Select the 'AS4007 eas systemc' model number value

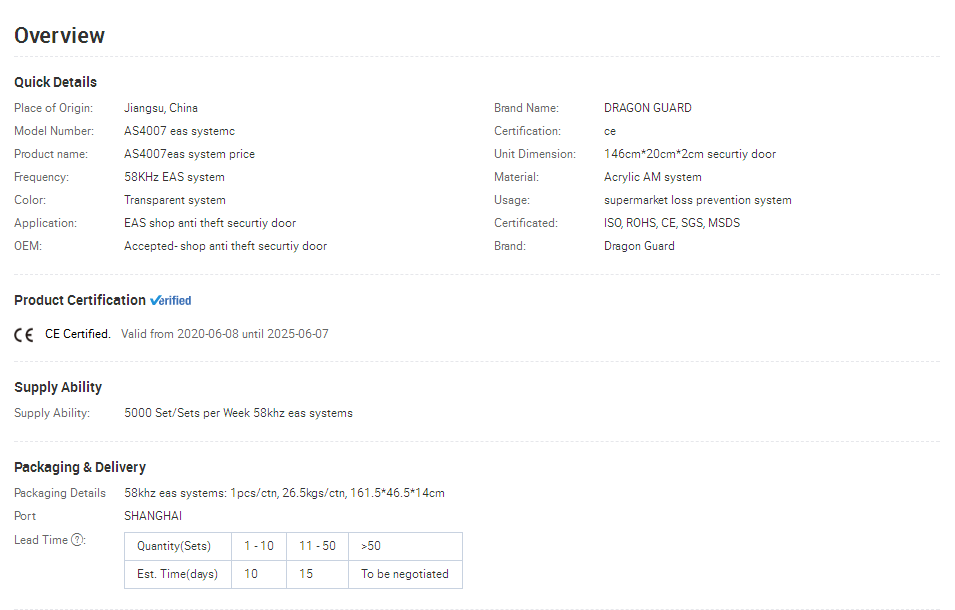[x=180, y=131]
